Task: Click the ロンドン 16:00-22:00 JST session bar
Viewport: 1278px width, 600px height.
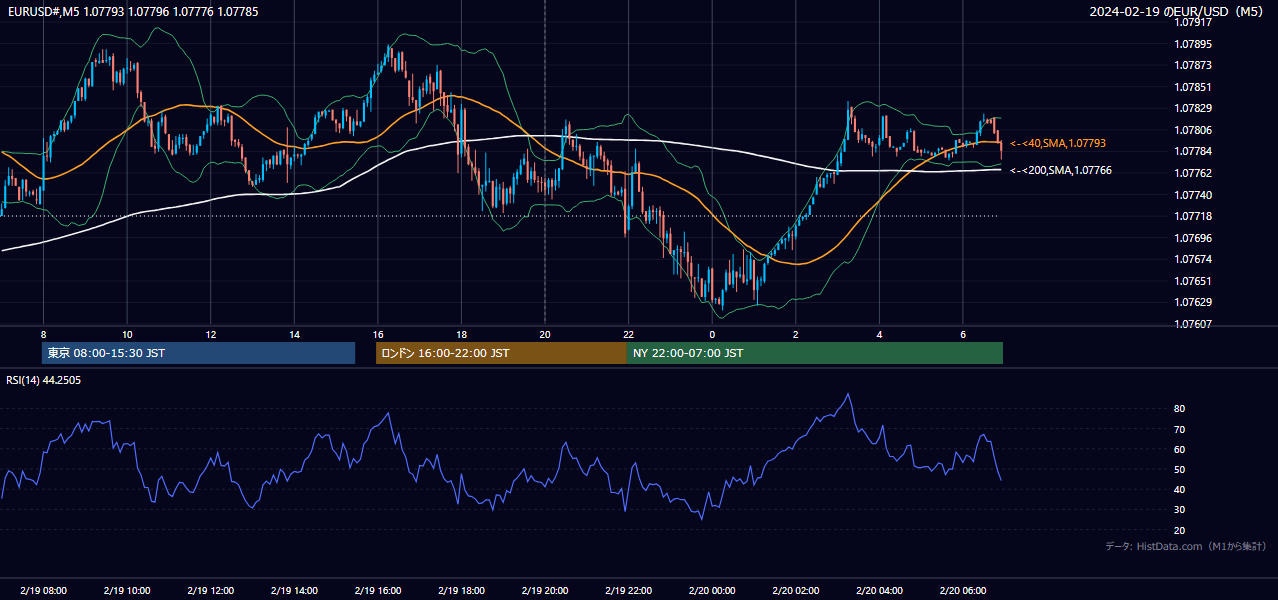Action: coord(501,353)
